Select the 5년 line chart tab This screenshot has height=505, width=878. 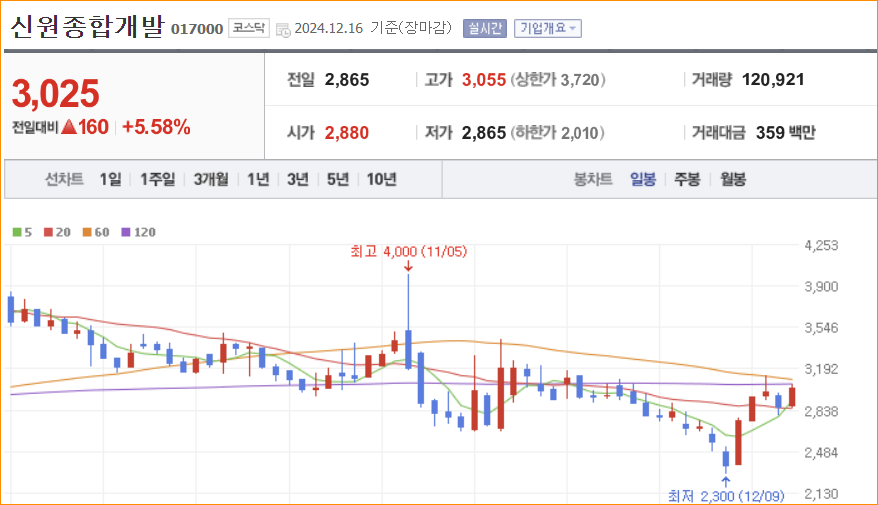(x=338, y=179)
